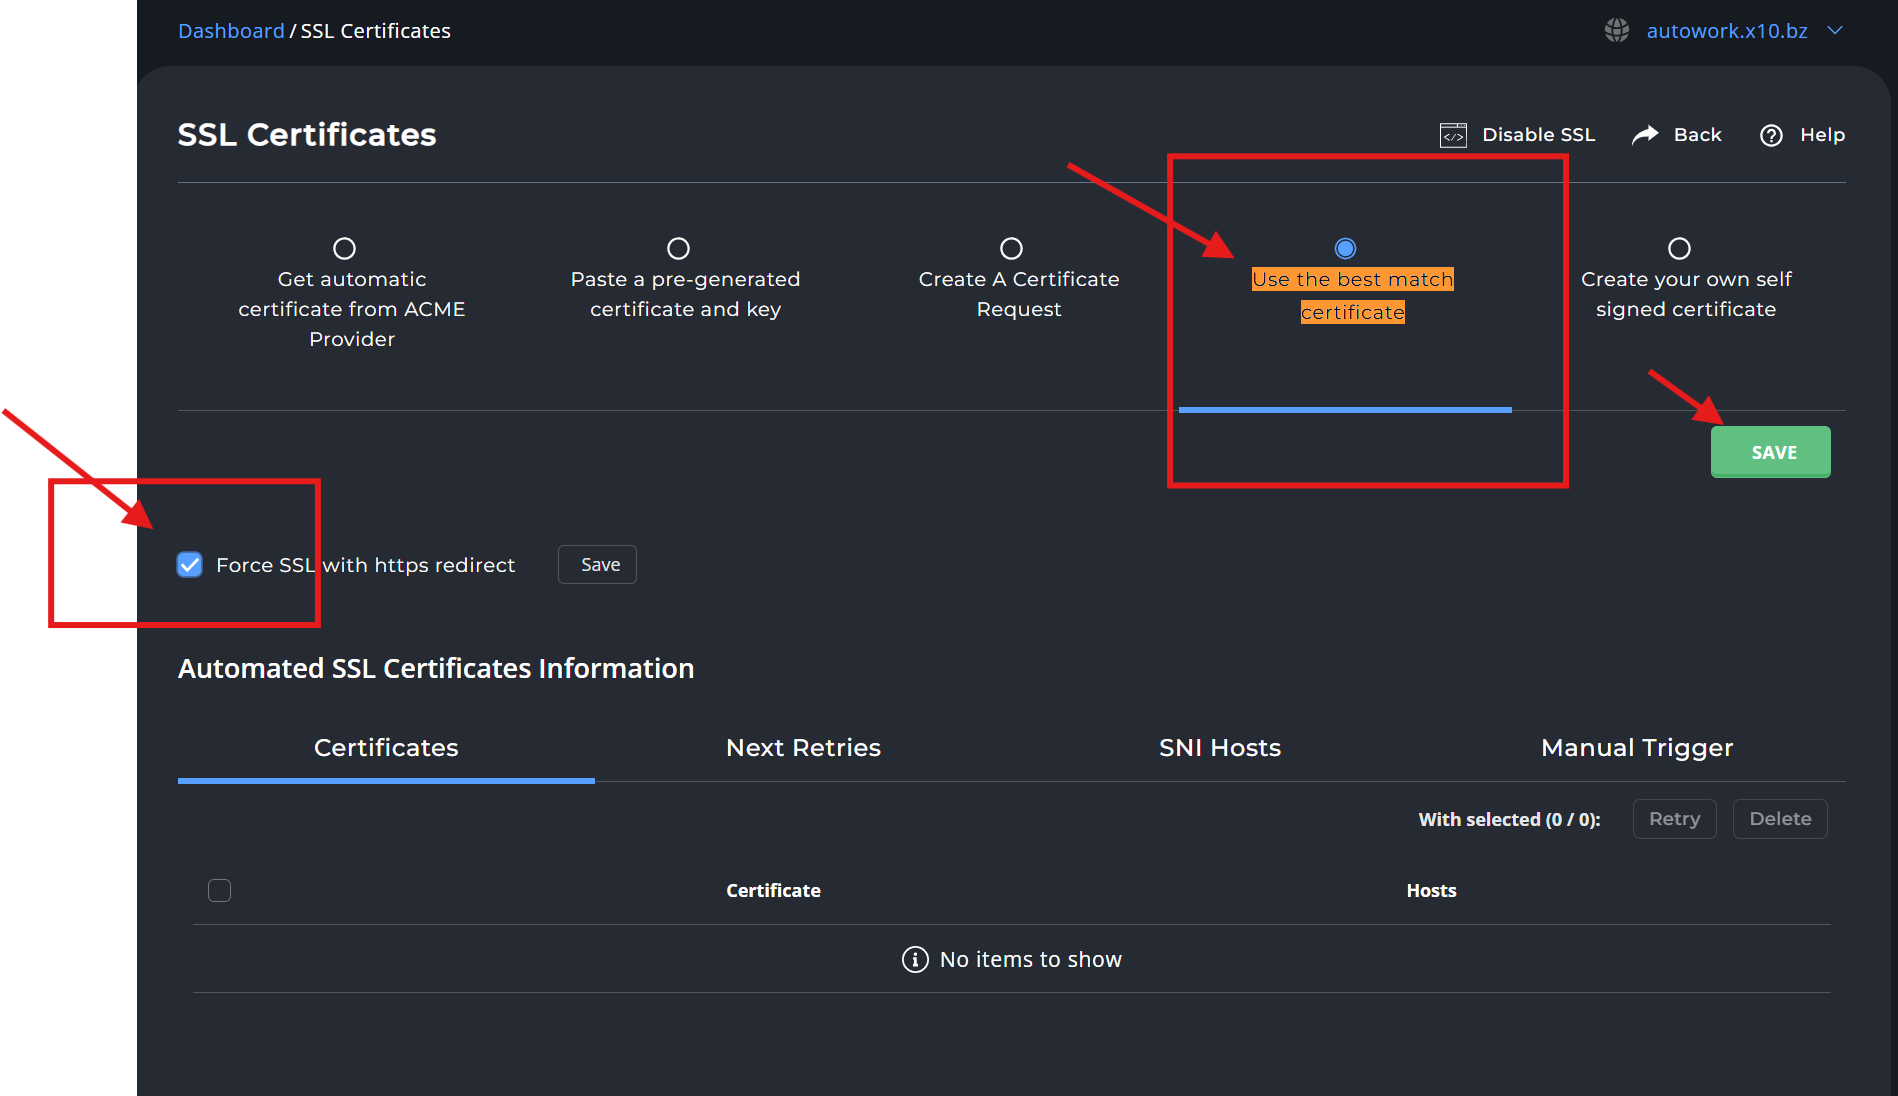Click the globe icon beside domain name
This screenshot has width=1898, height=1096.
[x=1617, y=31]
